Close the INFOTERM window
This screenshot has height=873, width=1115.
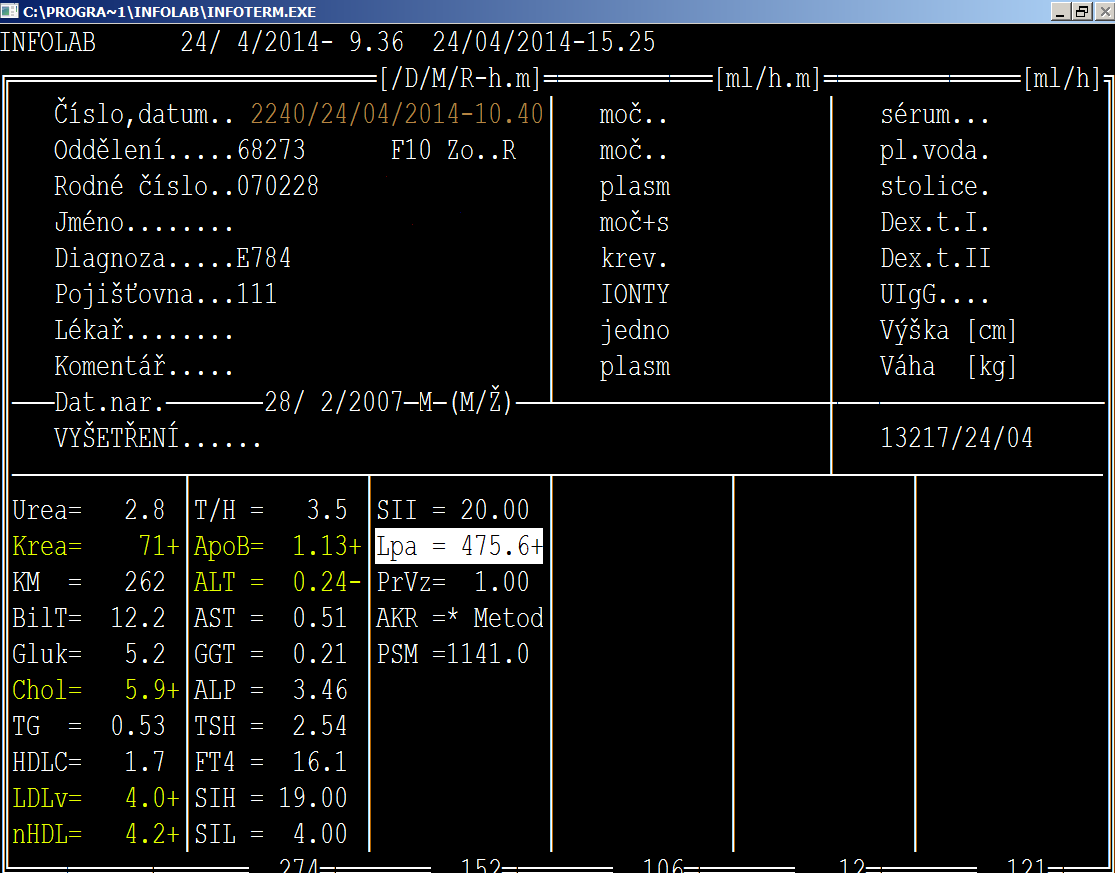tap(1104, 11)
